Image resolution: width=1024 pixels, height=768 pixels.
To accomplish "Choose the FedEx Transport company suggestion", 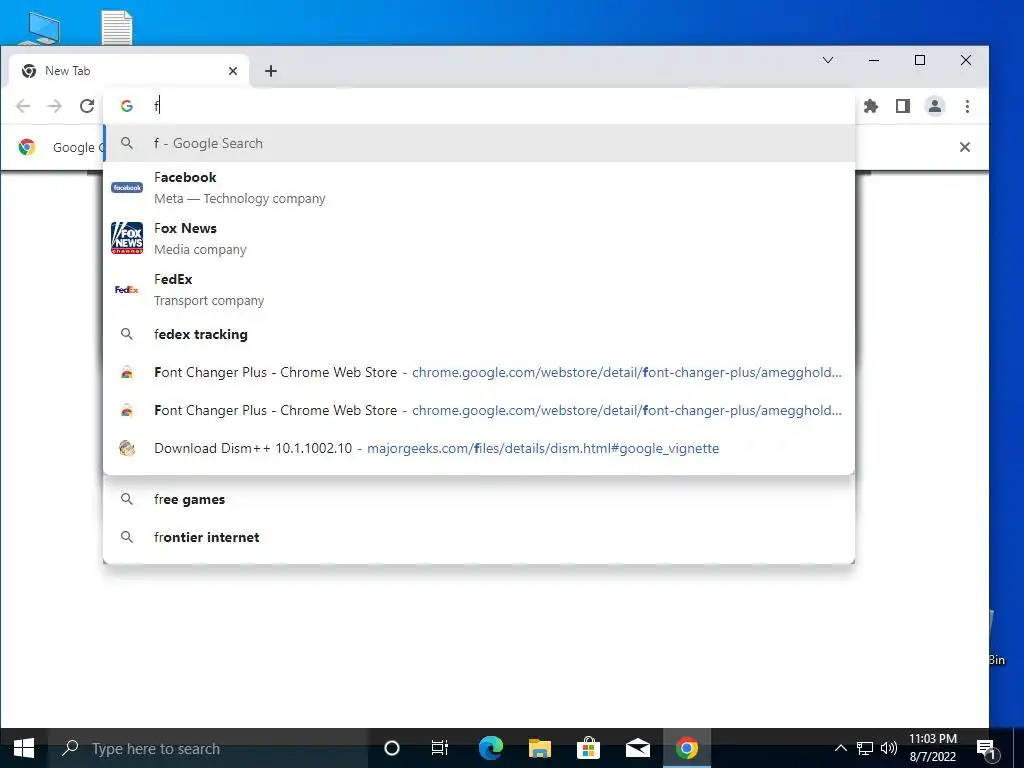I will (479, 289).
